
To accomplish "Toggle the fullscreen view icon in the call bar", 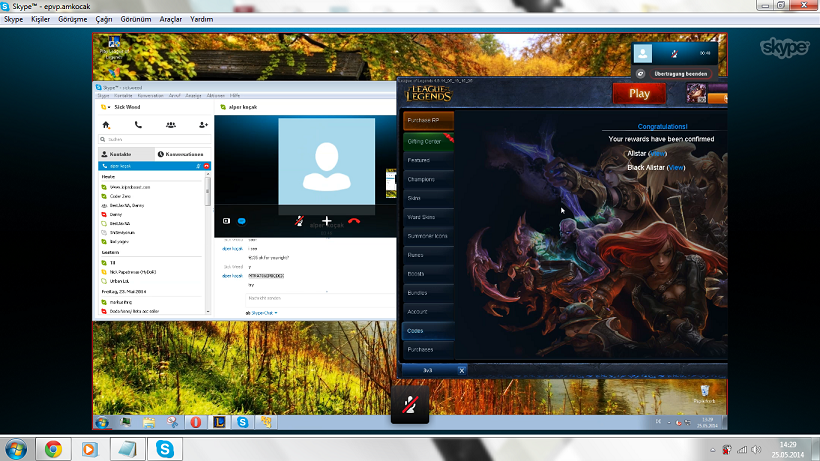I will [x=226, y=221].
